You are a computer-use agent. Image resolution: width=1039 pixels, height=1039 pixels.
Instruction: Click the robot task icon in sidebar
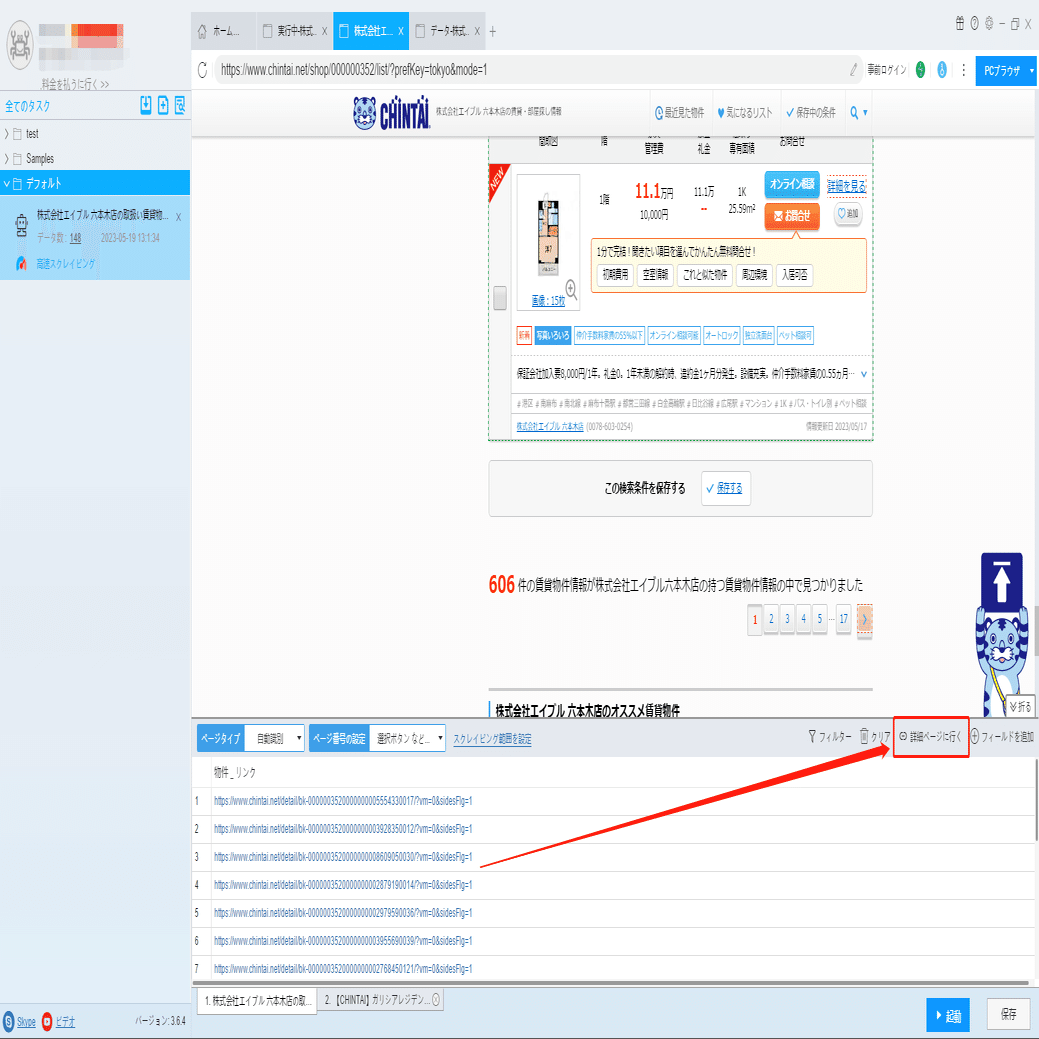[22, 226]
